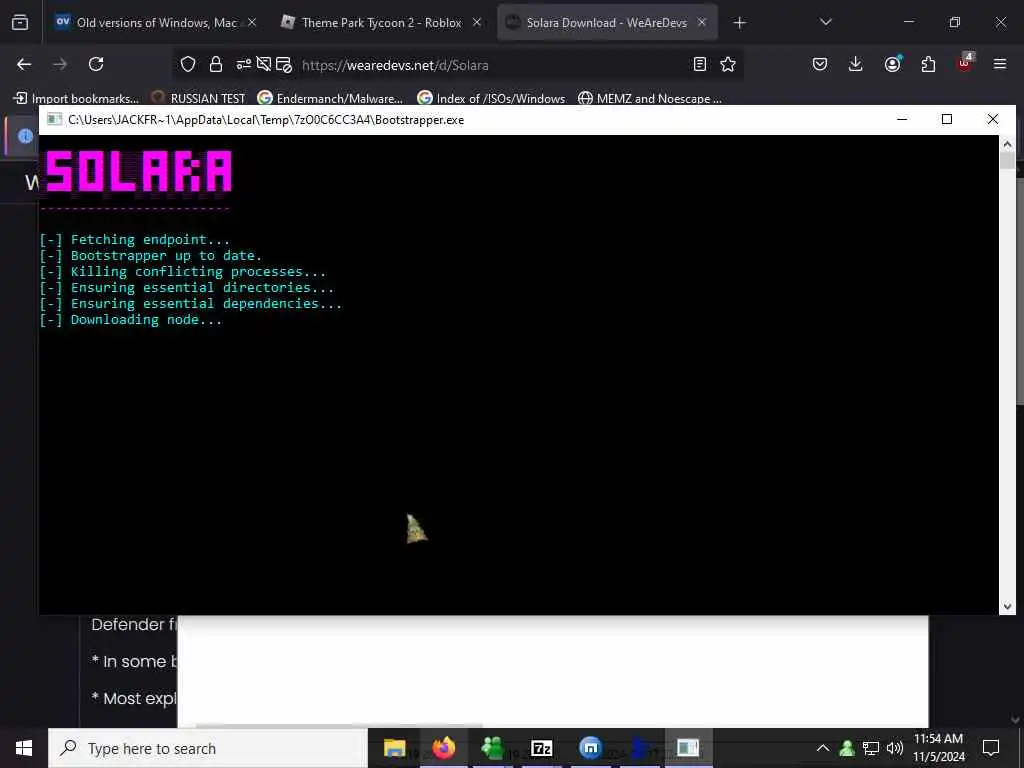Open Import bookmarks link

coord(76,99)
